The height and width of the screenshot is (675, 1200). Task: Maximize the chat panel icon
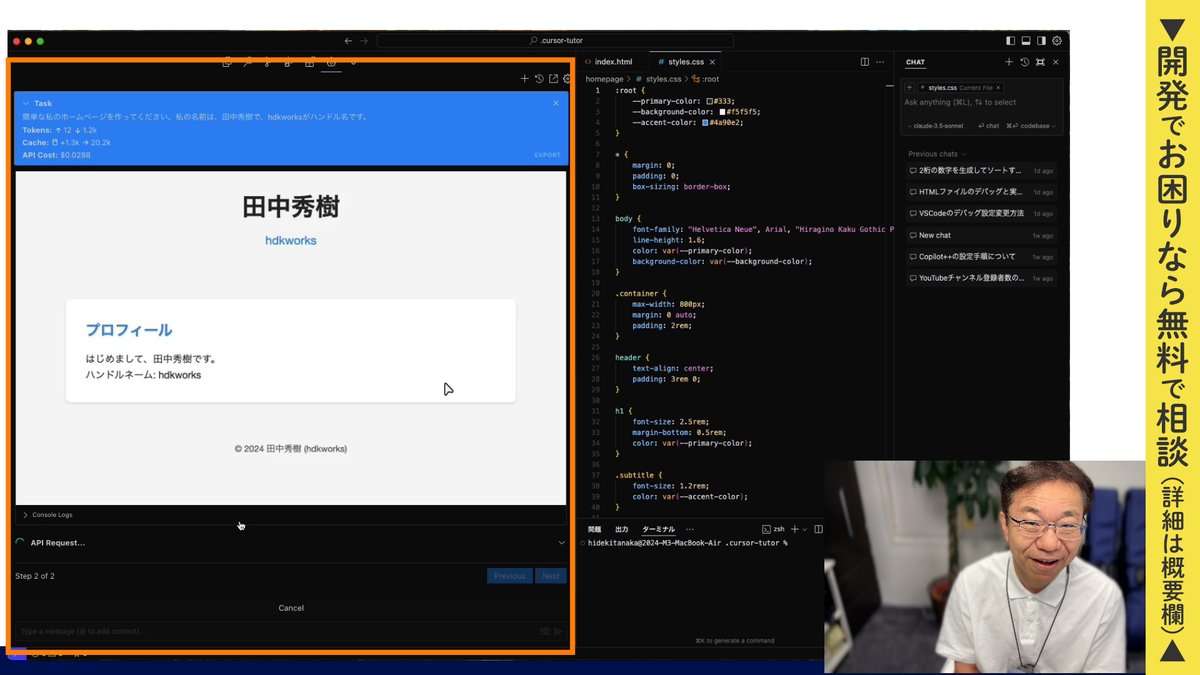tap(1040, 62)
